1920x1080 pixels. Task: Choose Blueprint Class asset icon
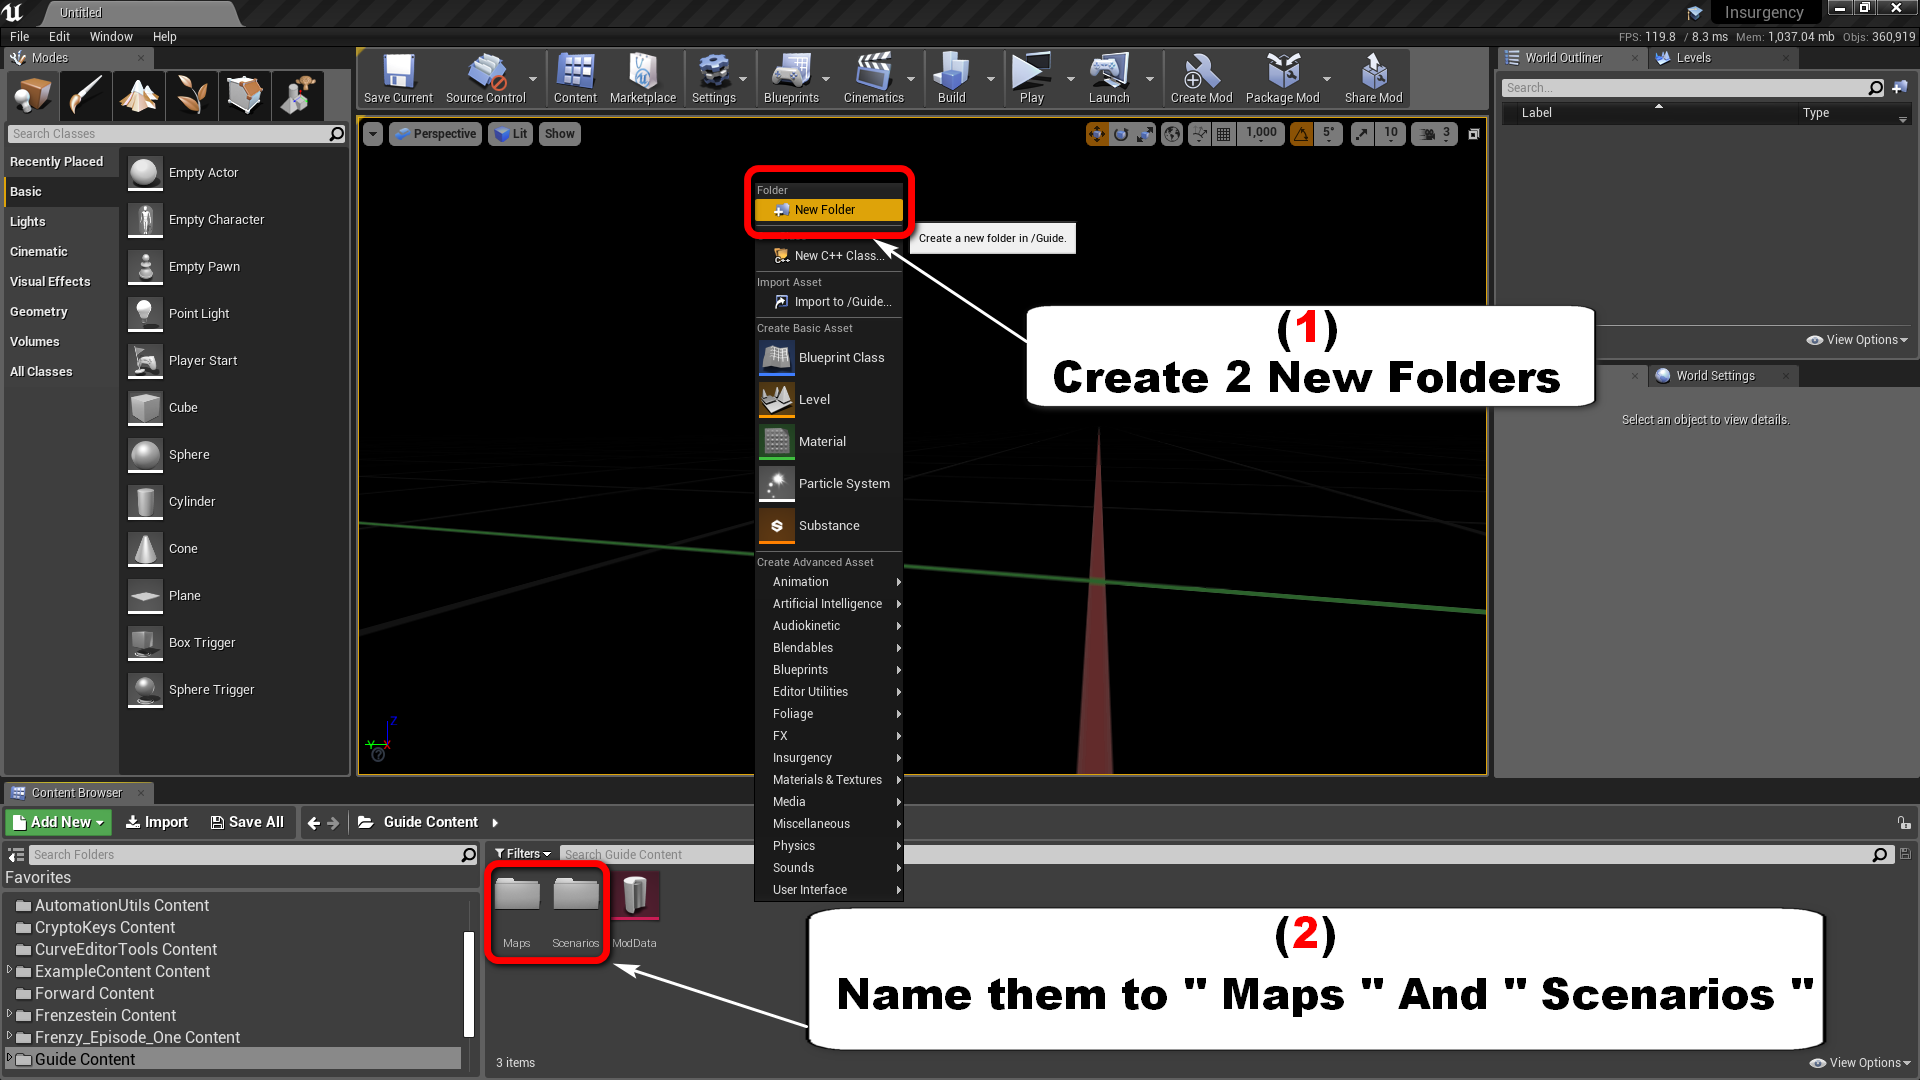tap(777, 358)
